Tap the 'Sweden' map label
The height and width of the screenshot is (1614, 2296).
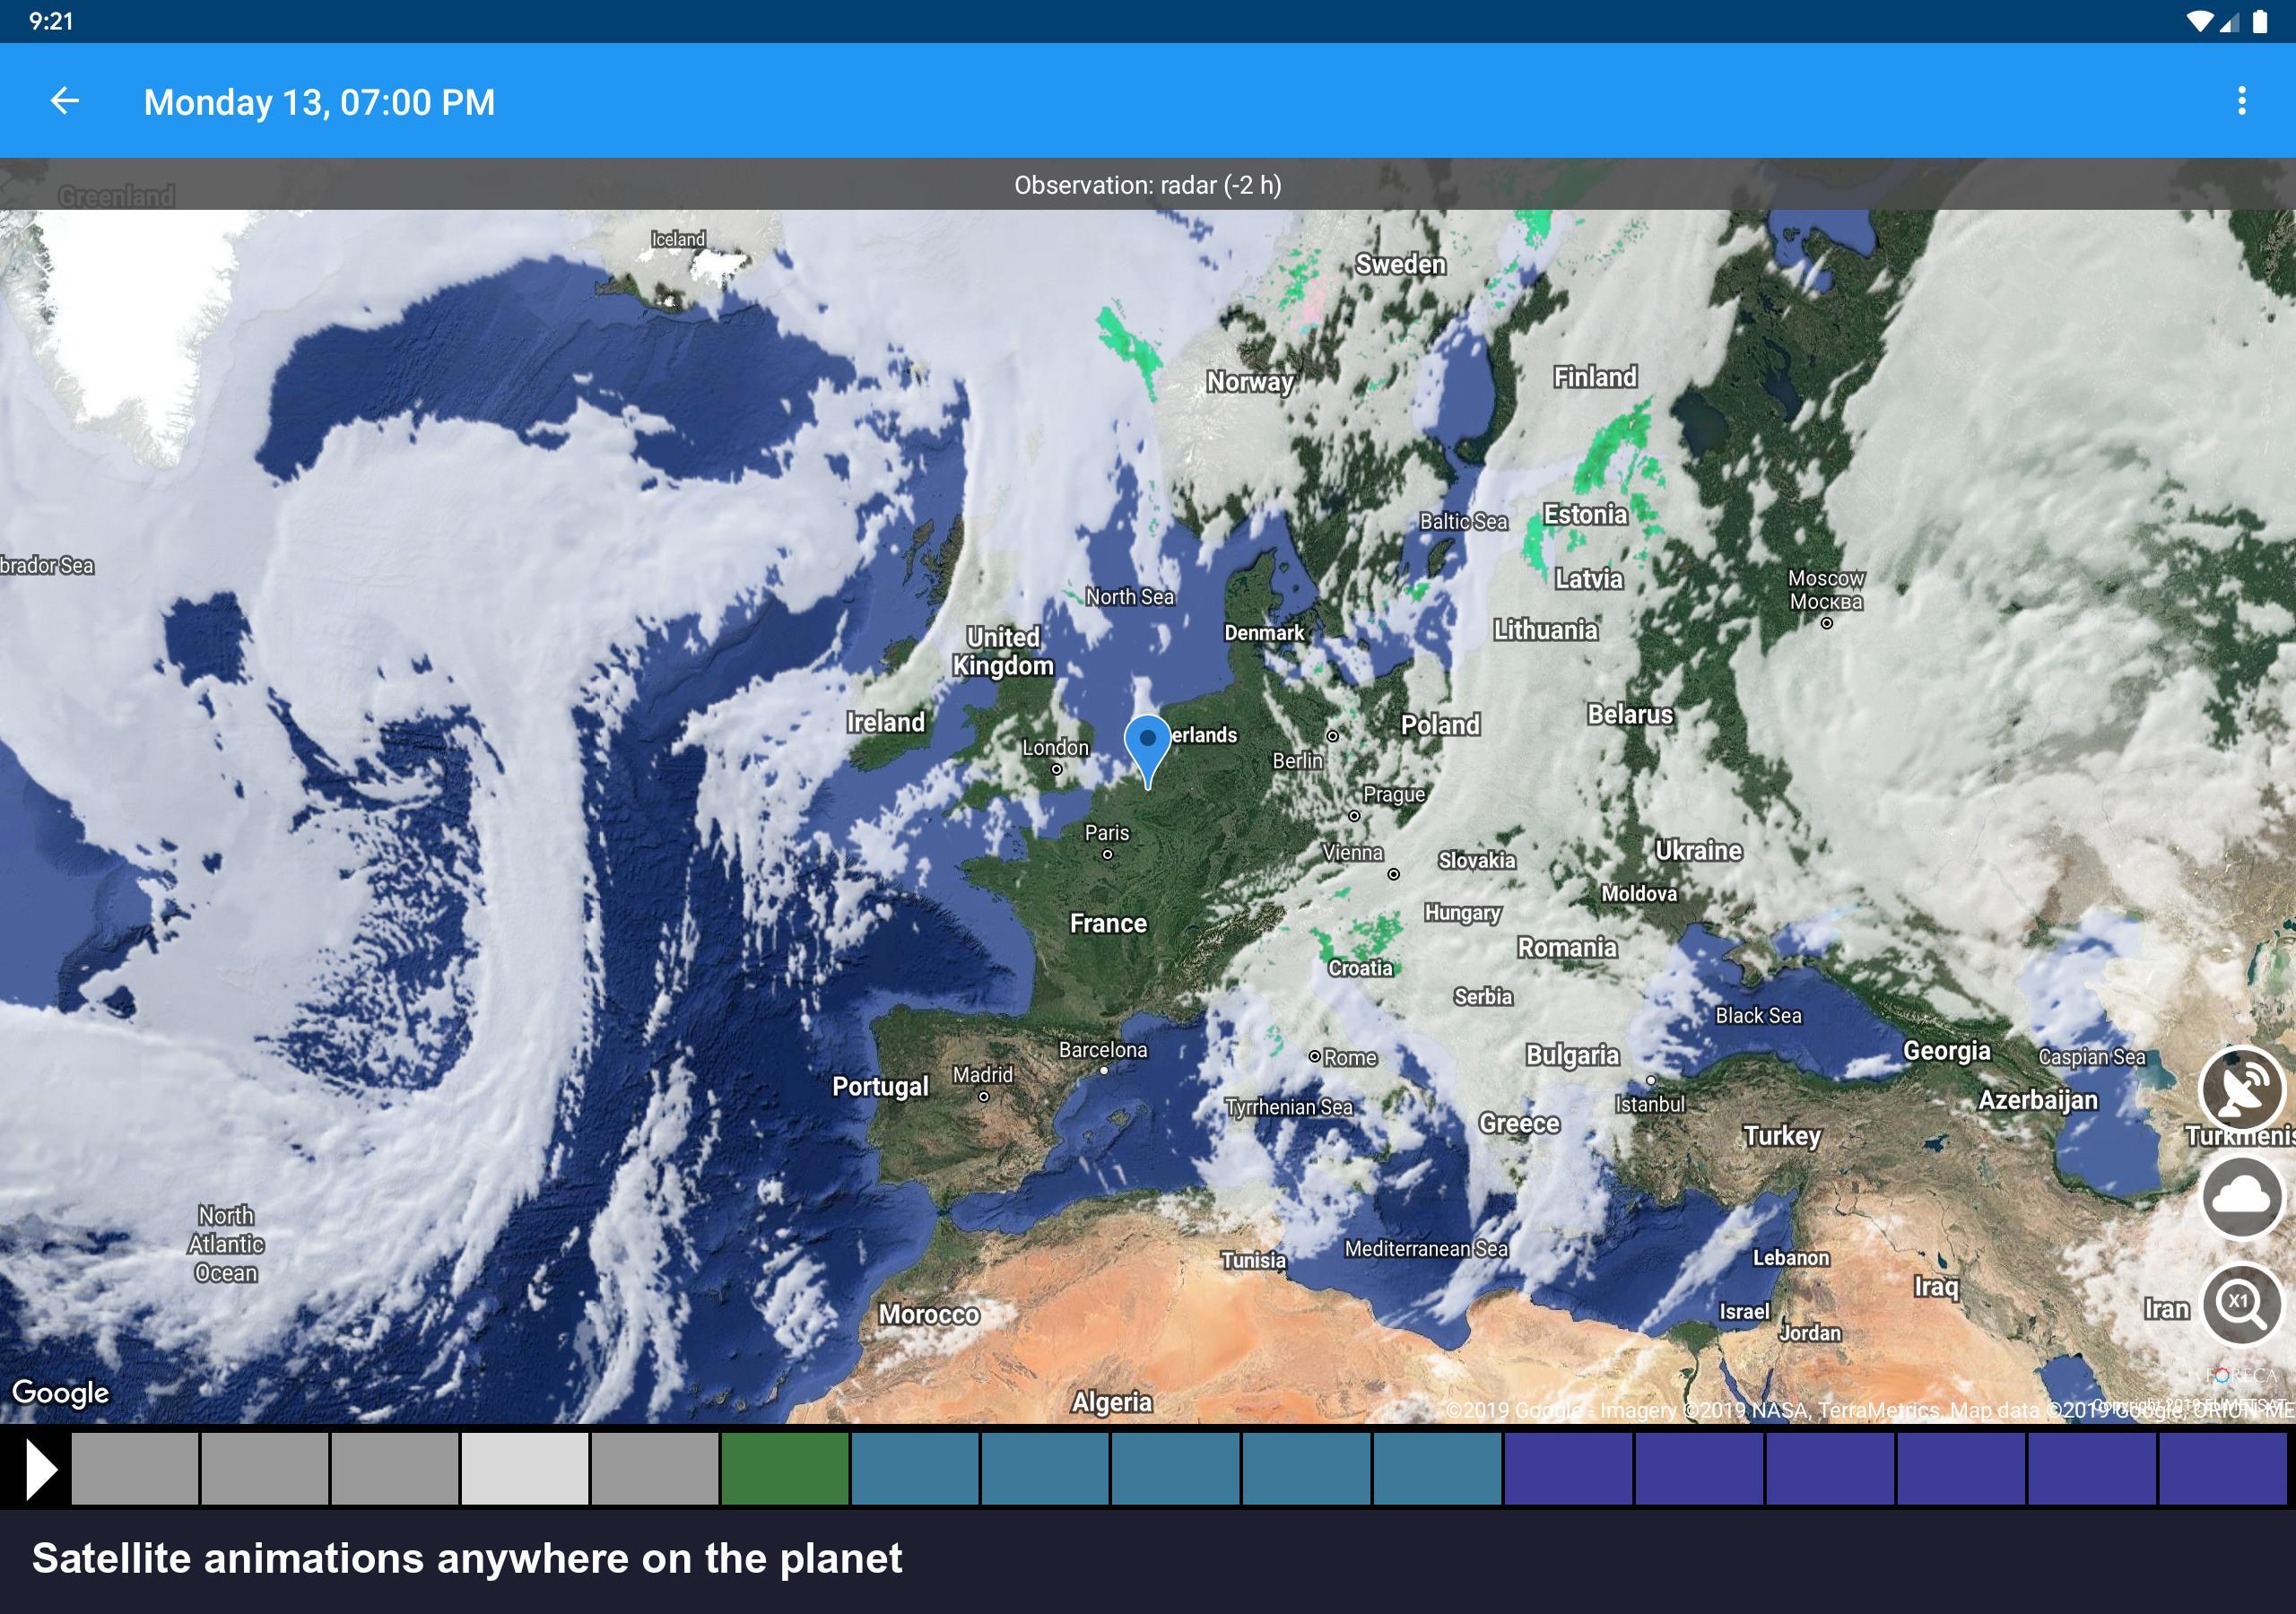click(x=1401, y=264)
